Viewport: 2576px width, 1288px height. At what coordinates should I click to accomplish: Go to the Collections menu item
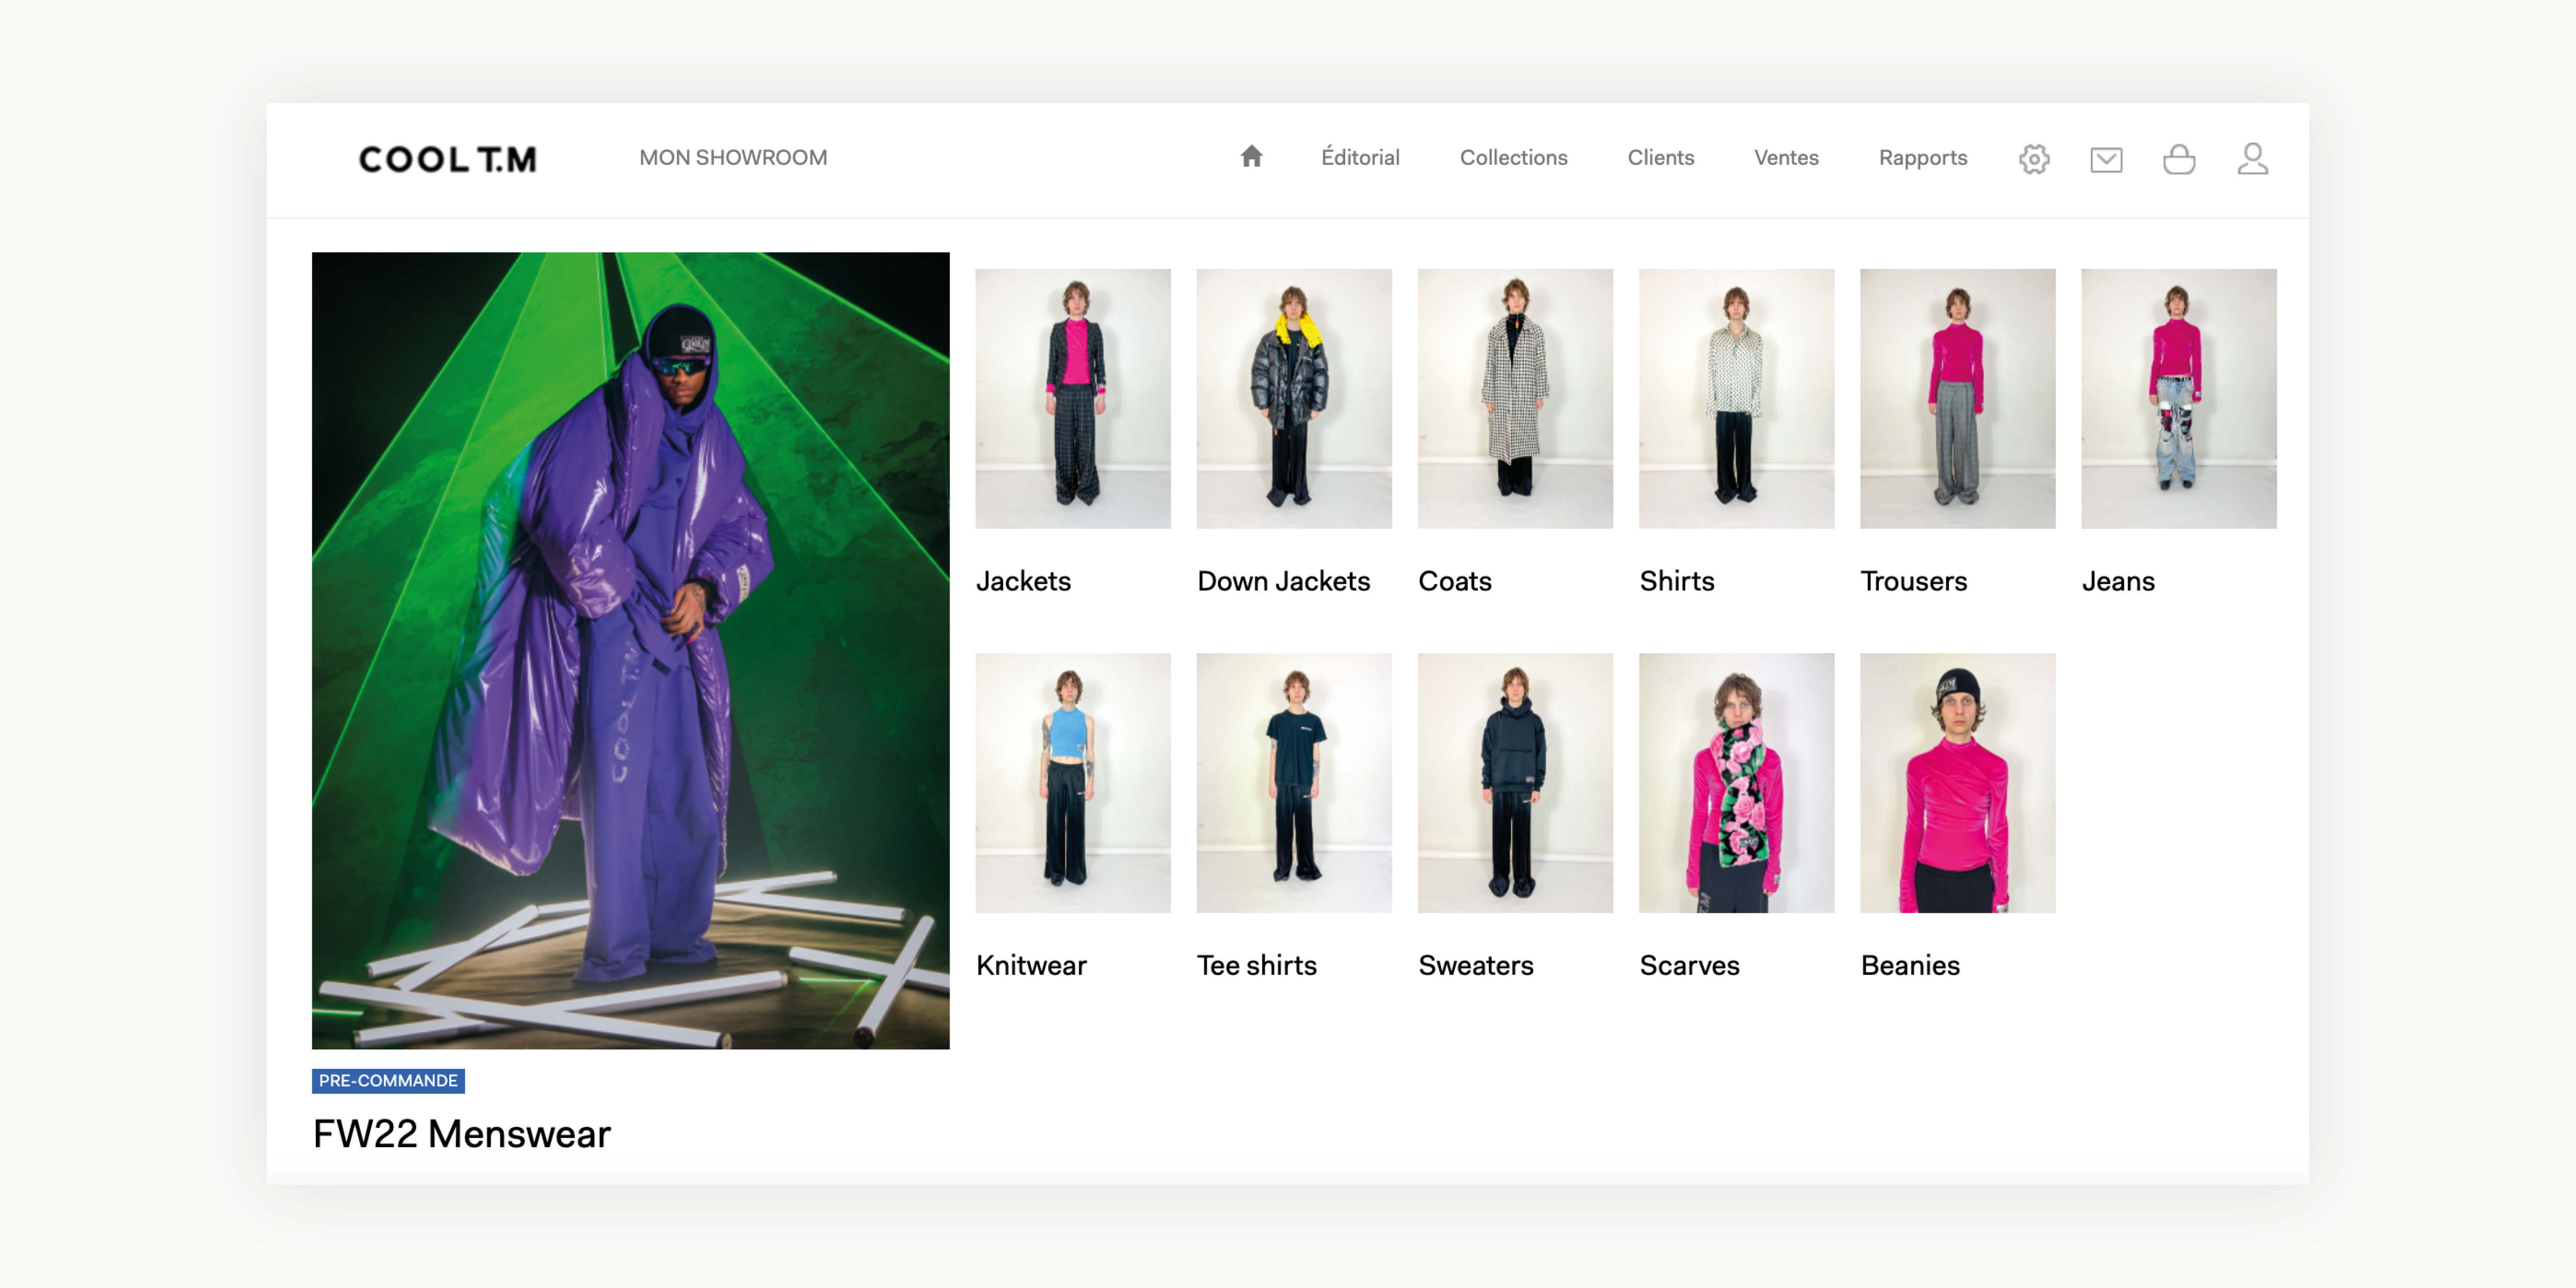click(x=1513, y=158)
